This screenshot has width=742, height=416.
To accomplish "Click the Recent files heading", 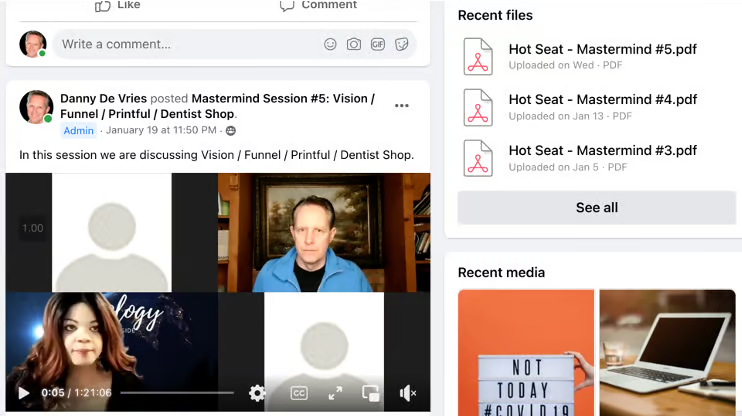I will pos(495,15).
